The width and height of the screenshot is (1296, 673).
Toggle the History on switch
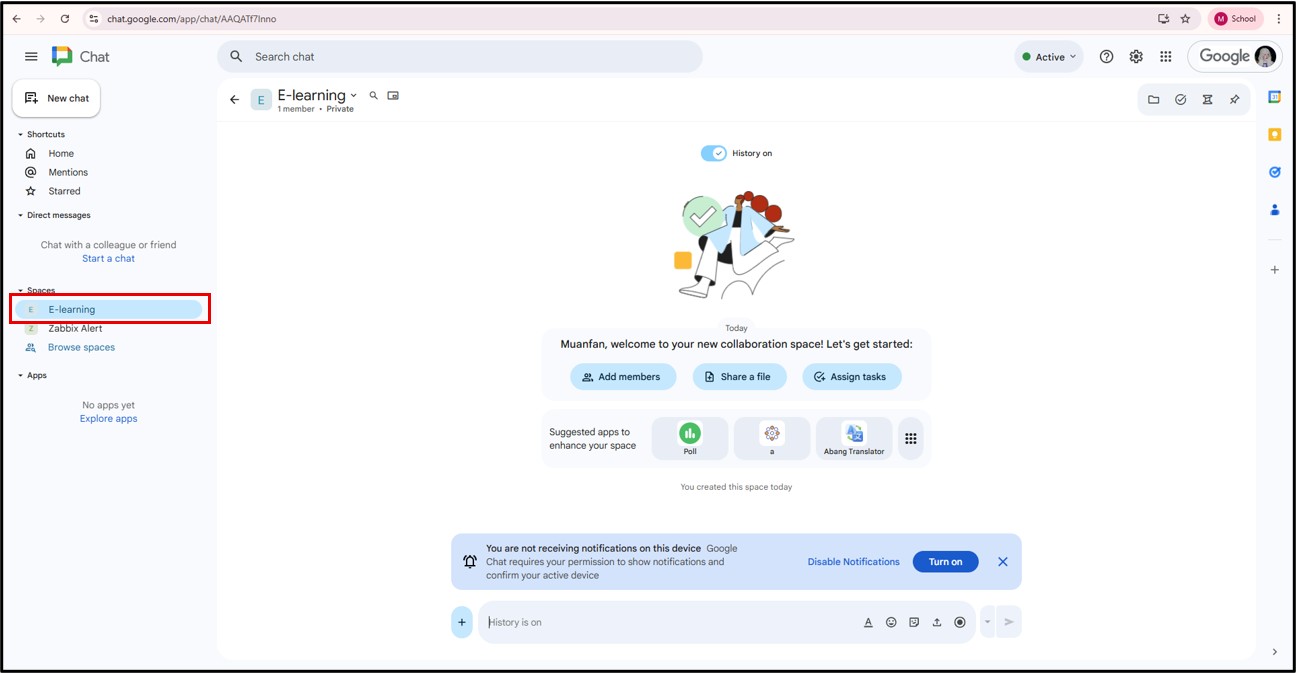[713, 153]
